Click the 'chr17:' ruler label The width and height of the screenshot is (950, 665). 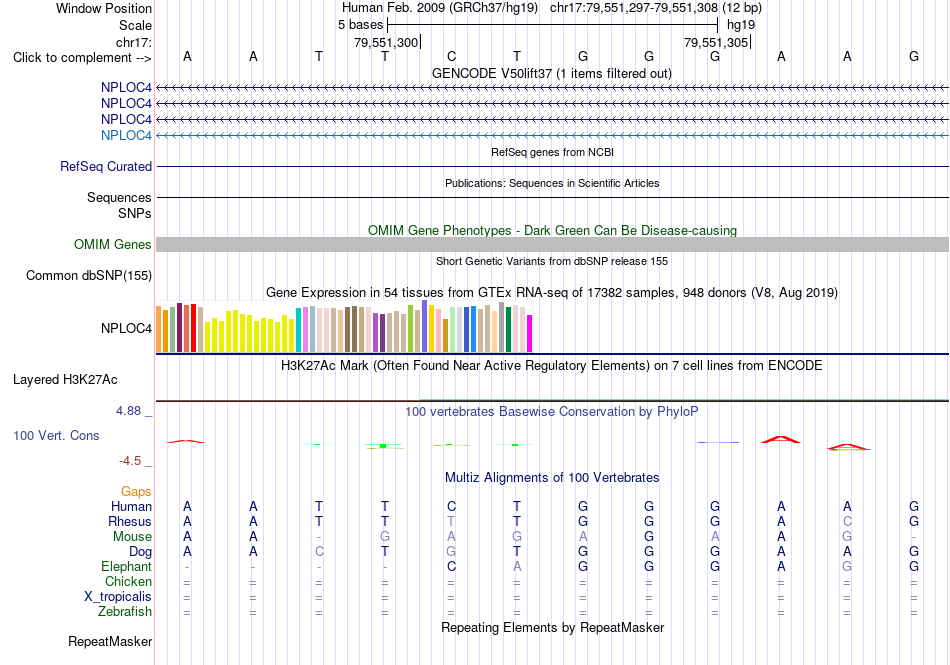pyautogui.click(x=133, y=42)
